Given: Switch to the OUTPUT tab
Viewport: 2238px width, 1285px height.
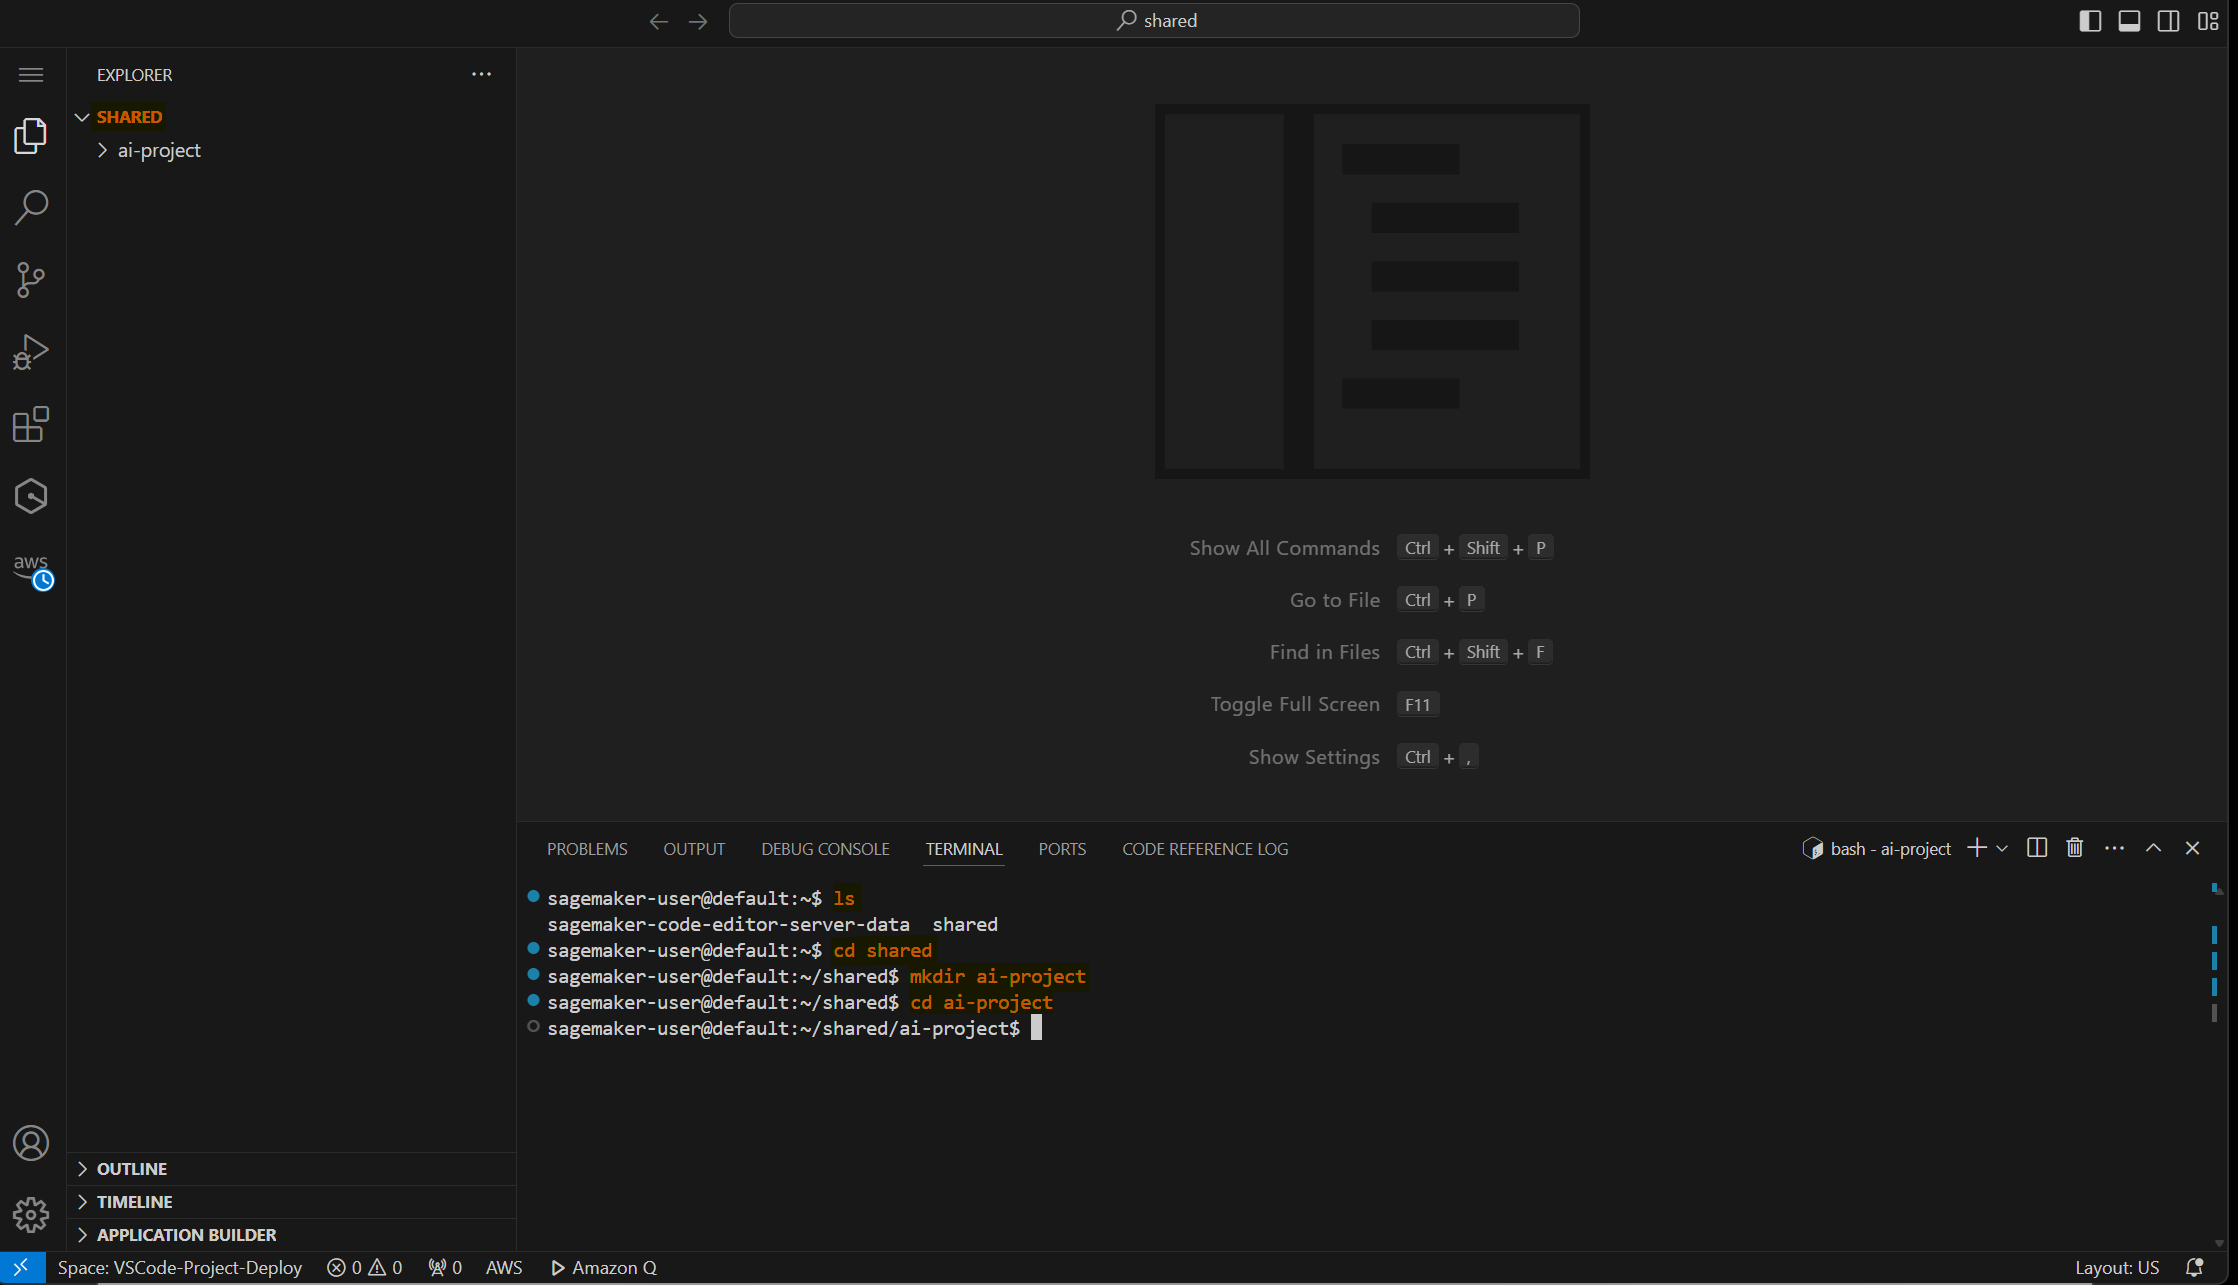Looking at the screenshot, I should [694, 849].
